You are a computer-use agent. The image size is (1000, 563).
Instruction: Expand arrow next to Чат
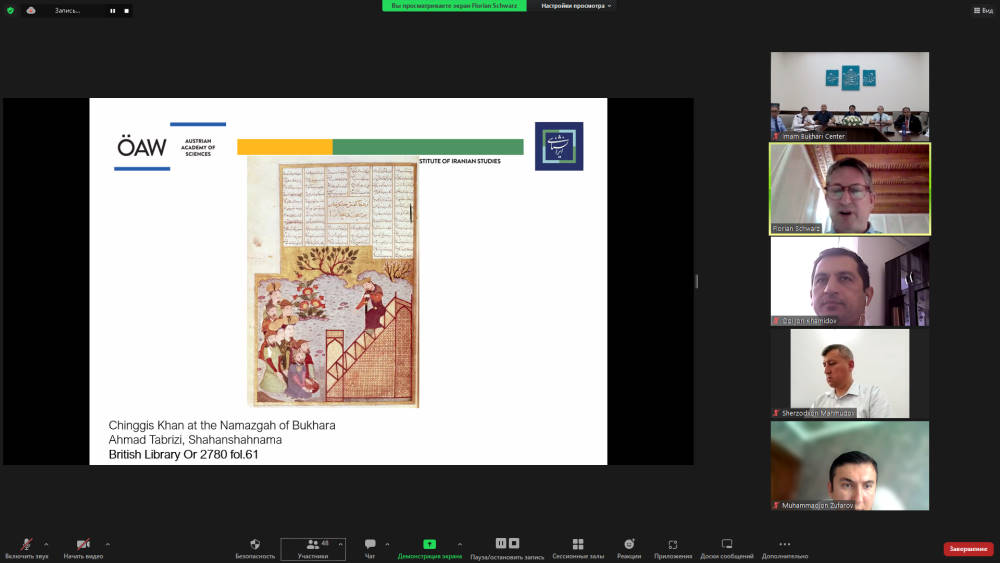click(387, 545)
